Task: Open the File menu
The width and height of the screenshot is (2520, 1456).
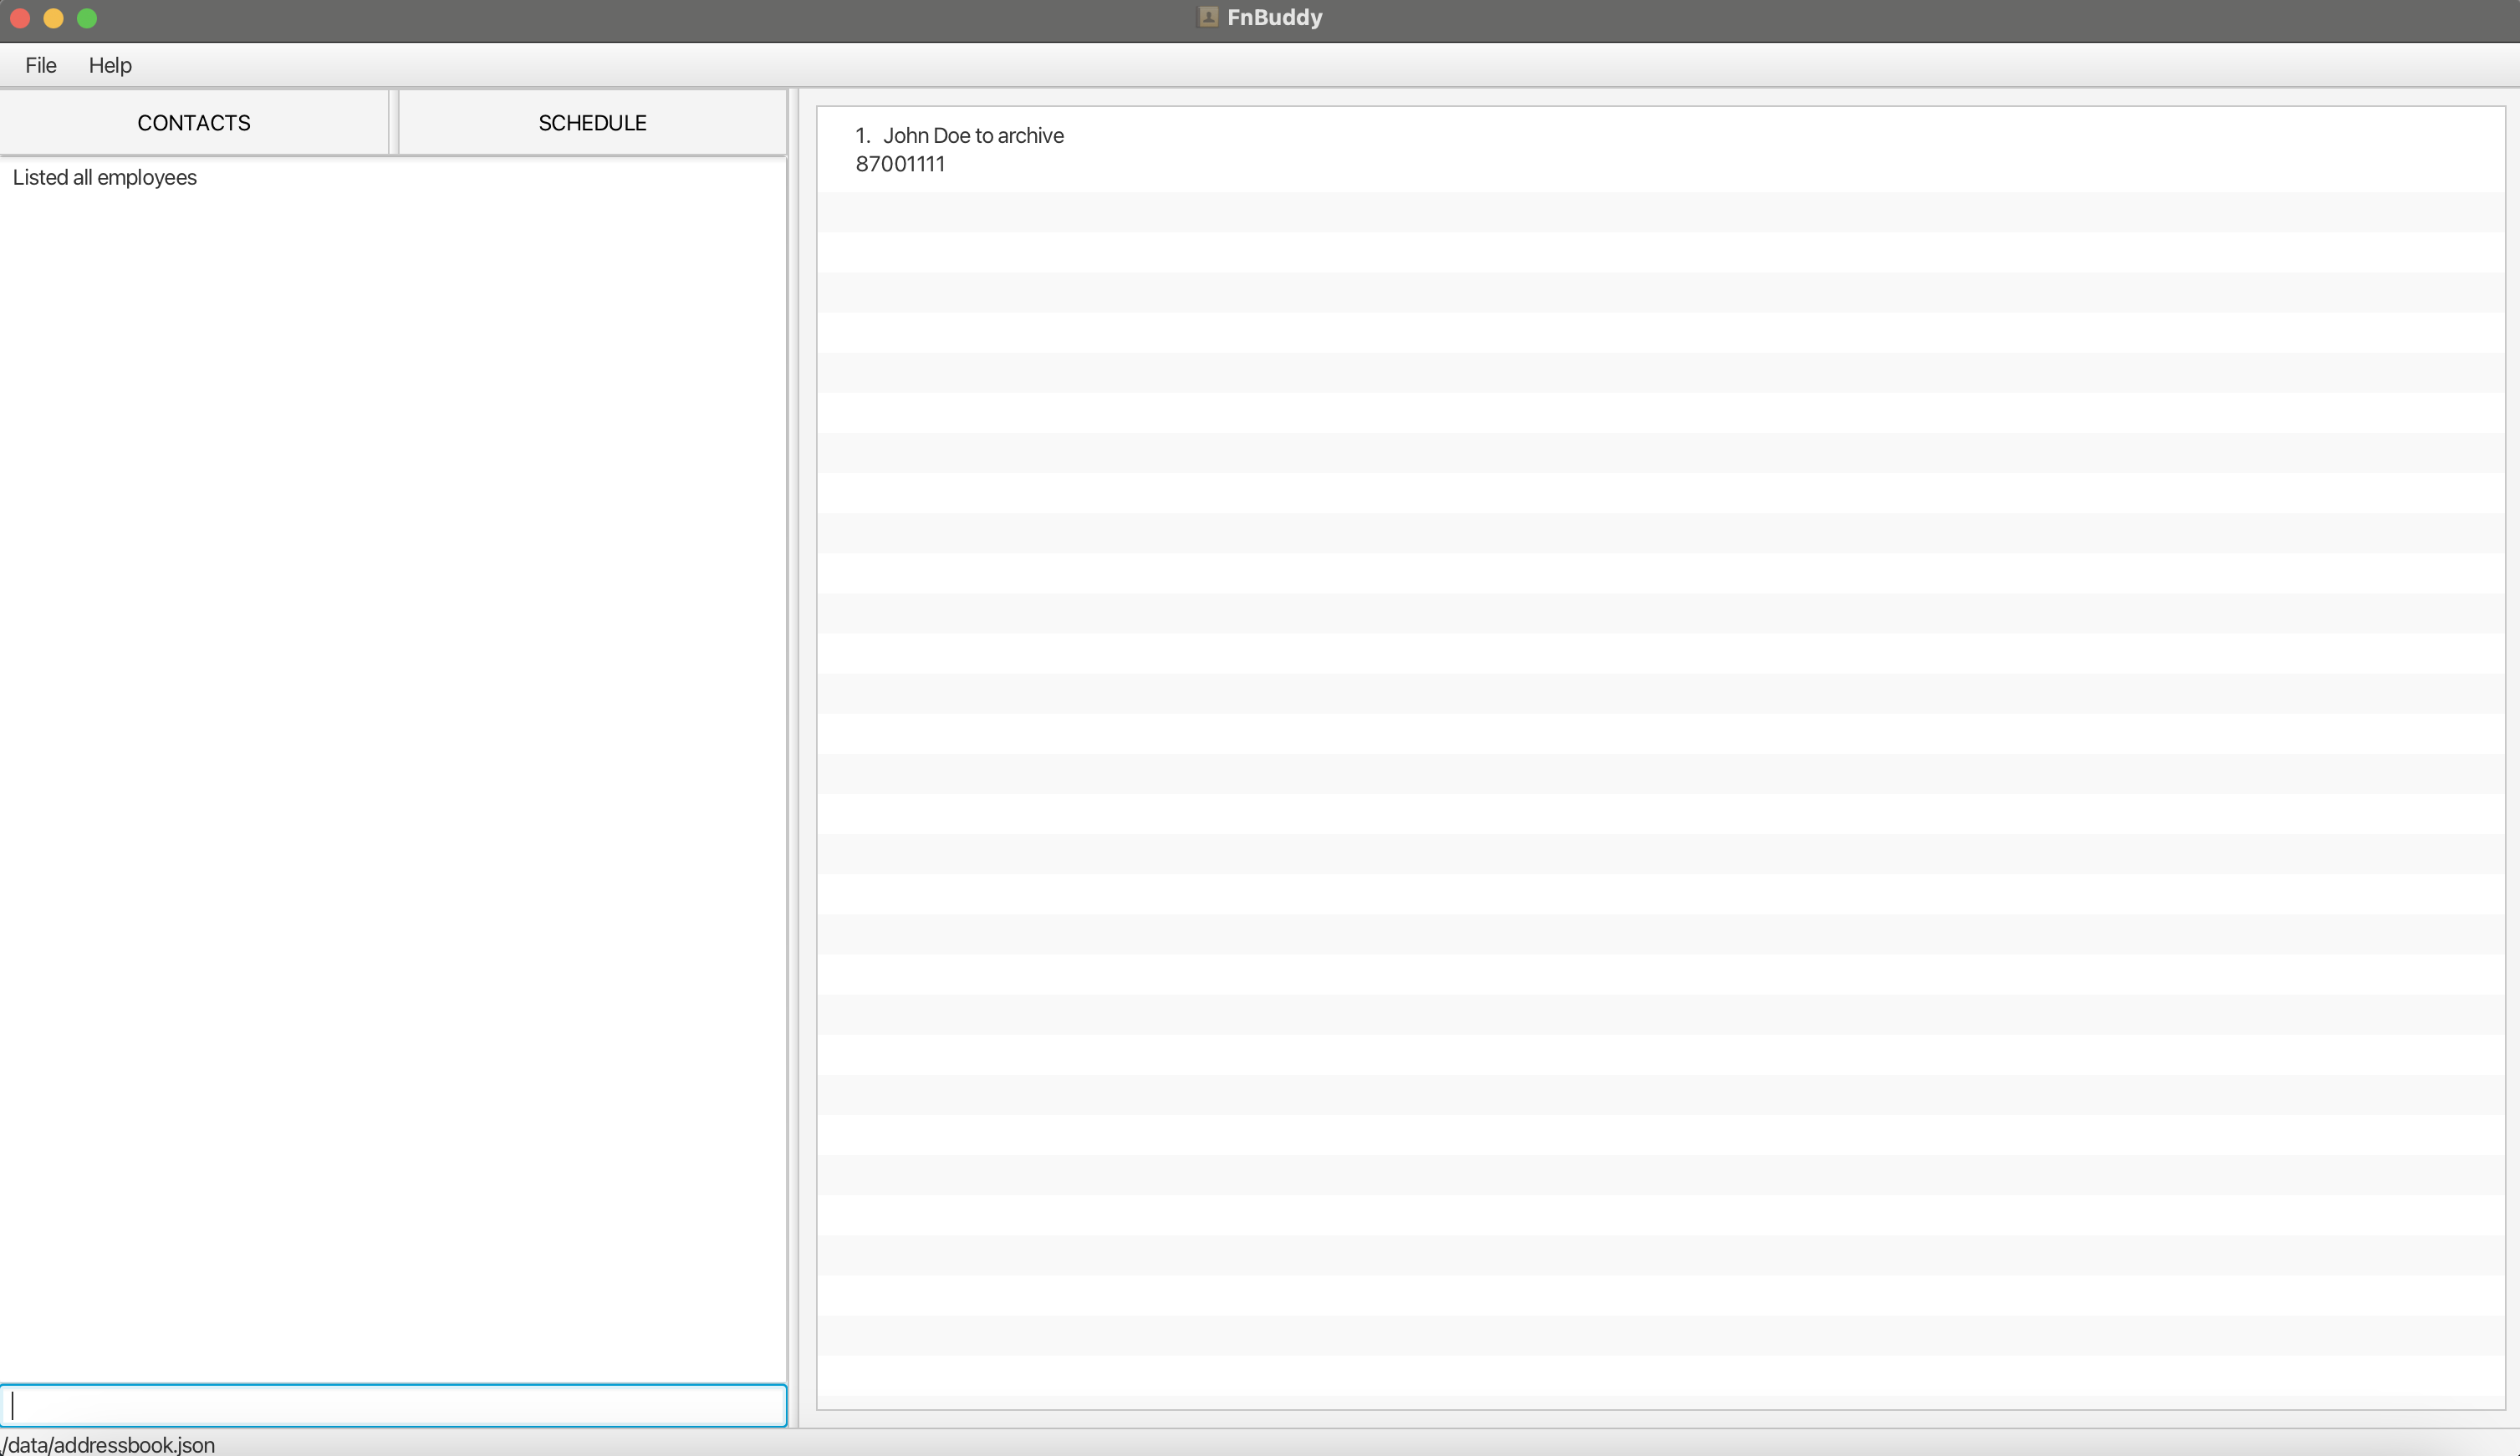Action: [x=41, y=65]
